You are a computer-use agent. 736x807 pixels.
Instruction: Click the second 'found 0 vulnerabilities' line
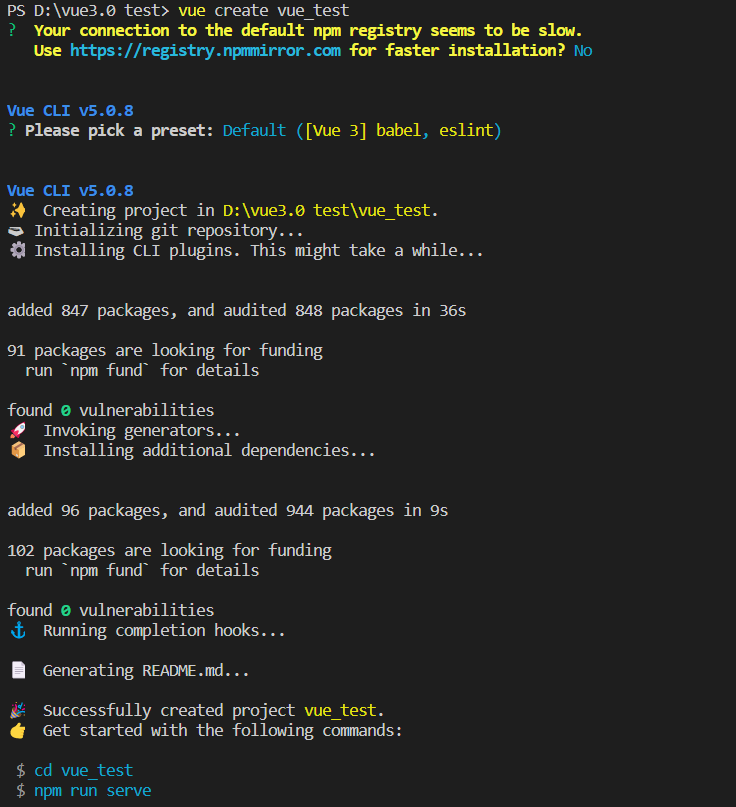(x=111, y=610)
